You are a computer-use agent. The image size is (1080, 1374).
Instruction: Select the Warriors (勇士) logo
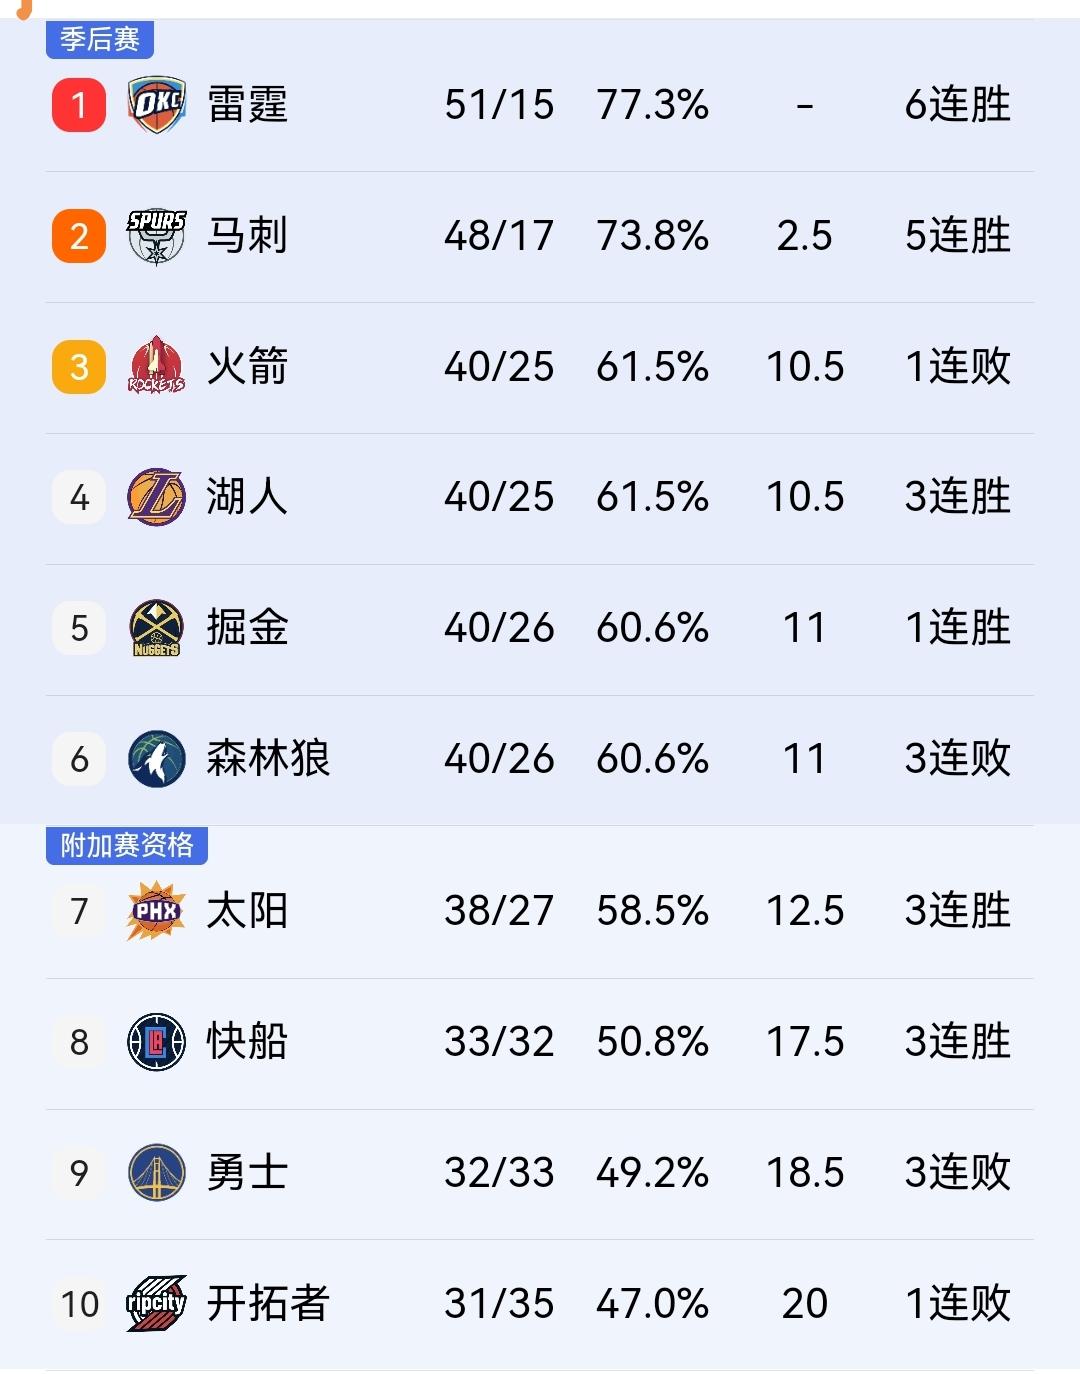tap(154, 1172)
